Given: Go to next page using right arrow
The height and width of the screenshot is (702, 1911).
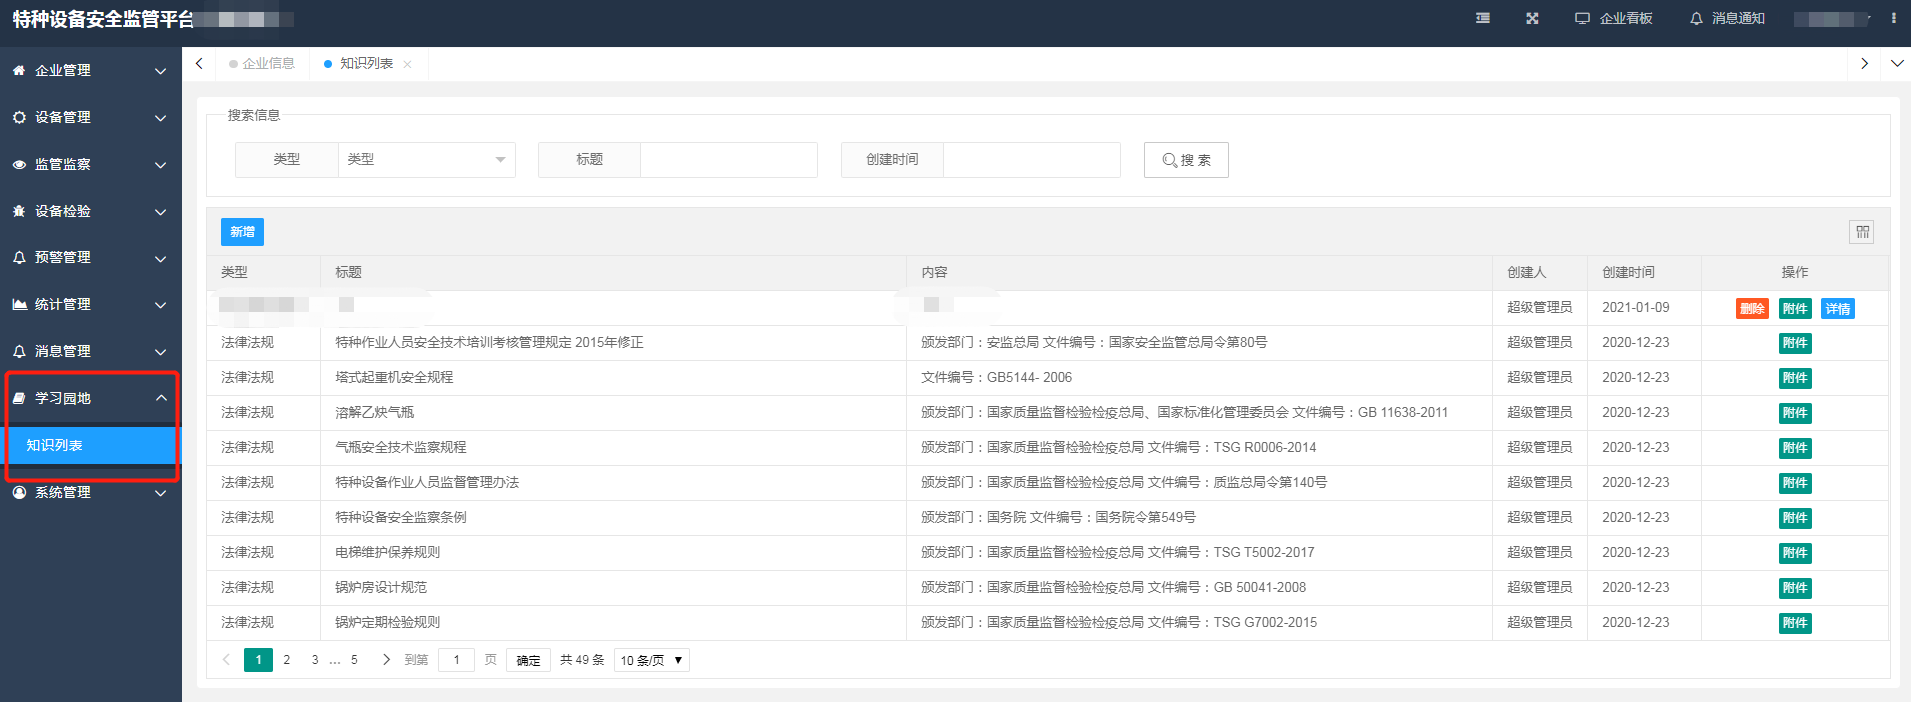Looking at the screenshot, I should pos(386,660).
